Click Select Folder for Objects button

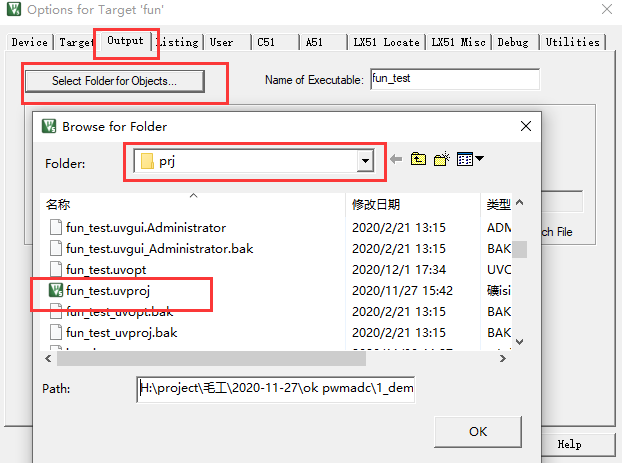click(x=115, y=81)
